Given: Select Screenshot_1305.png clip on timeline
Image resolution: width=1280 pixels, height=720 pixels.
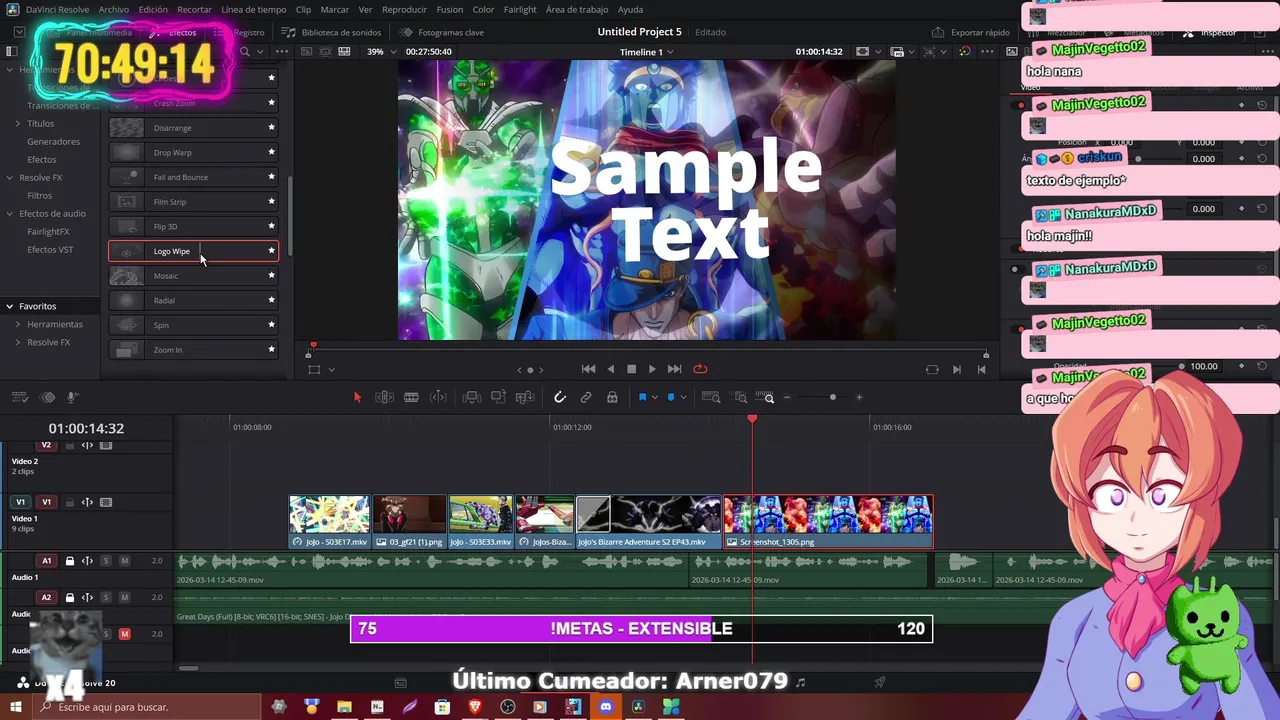Looking at the screenshot, I should click(828, 522).
